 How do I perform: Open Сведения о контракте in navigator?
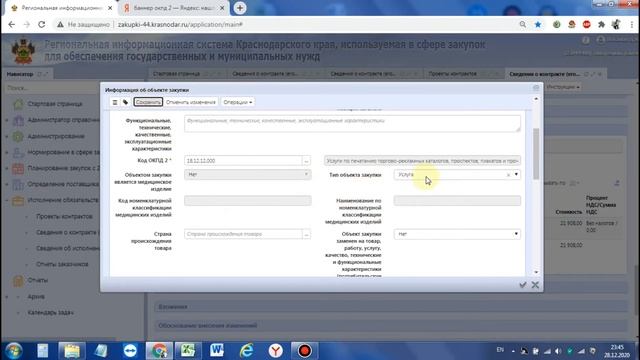67,232
